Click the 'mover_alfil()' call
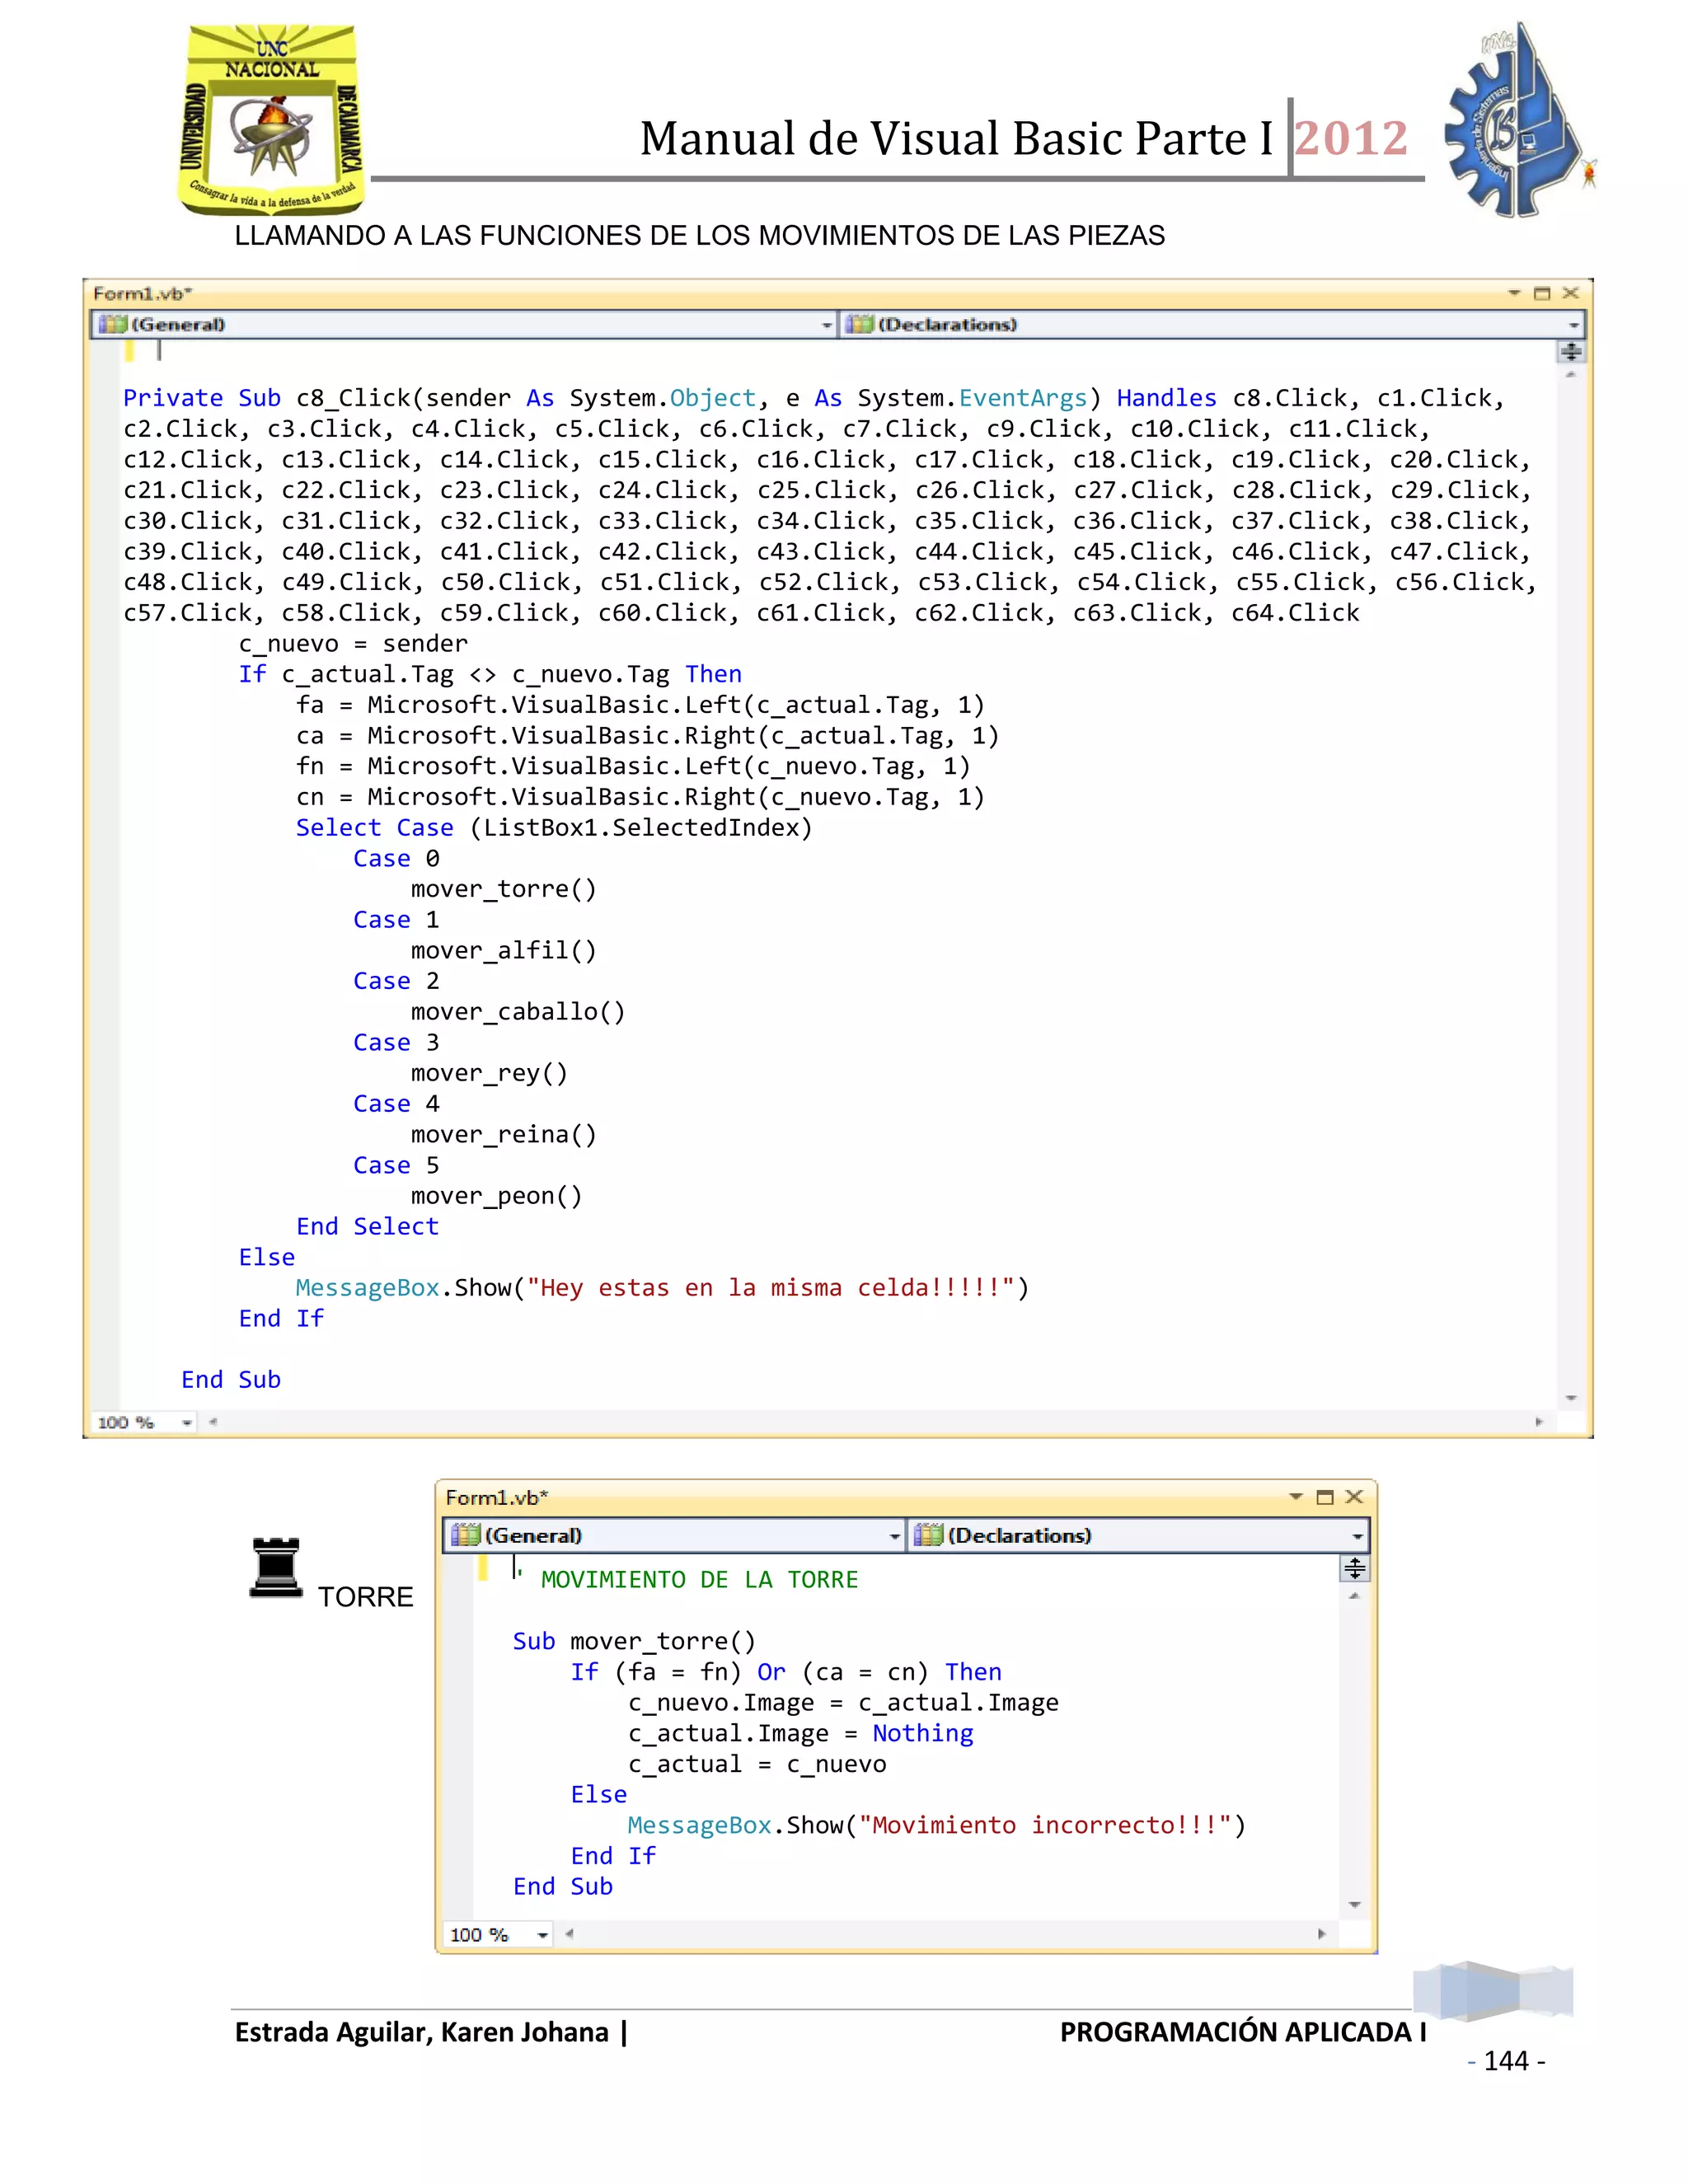Viewport: 1688px width, 2184px height. pos(504,950)
